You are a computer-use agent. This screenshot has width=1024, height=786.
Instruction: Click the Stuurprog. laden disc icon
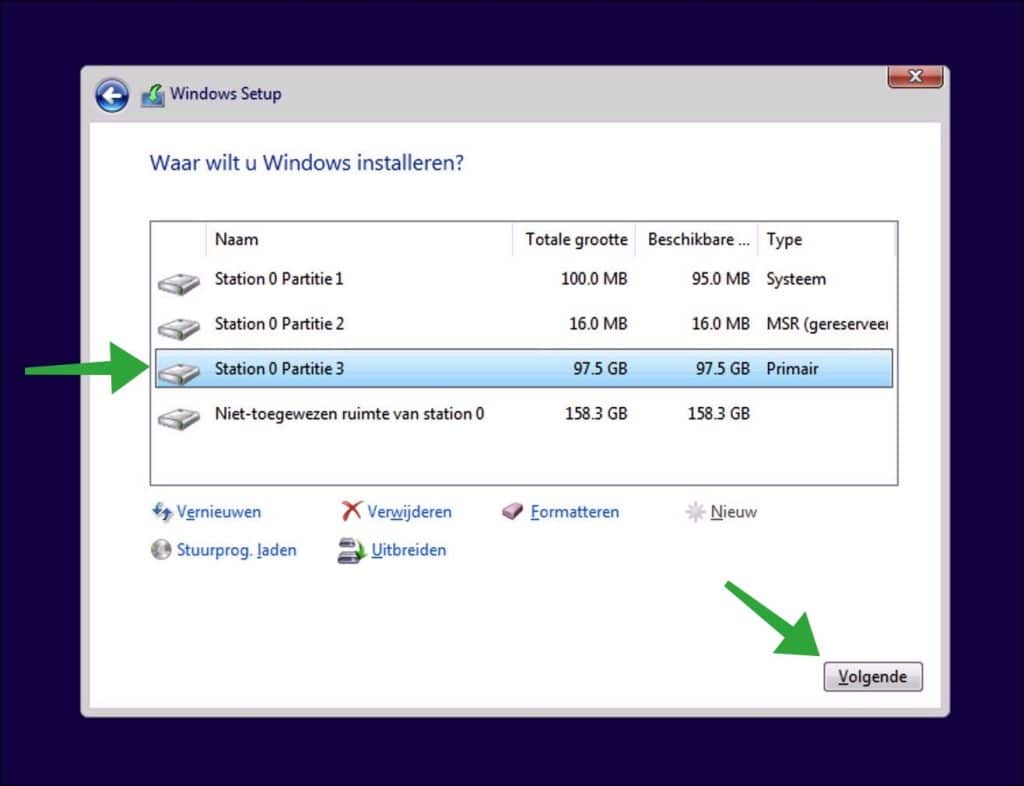[161, 550]
